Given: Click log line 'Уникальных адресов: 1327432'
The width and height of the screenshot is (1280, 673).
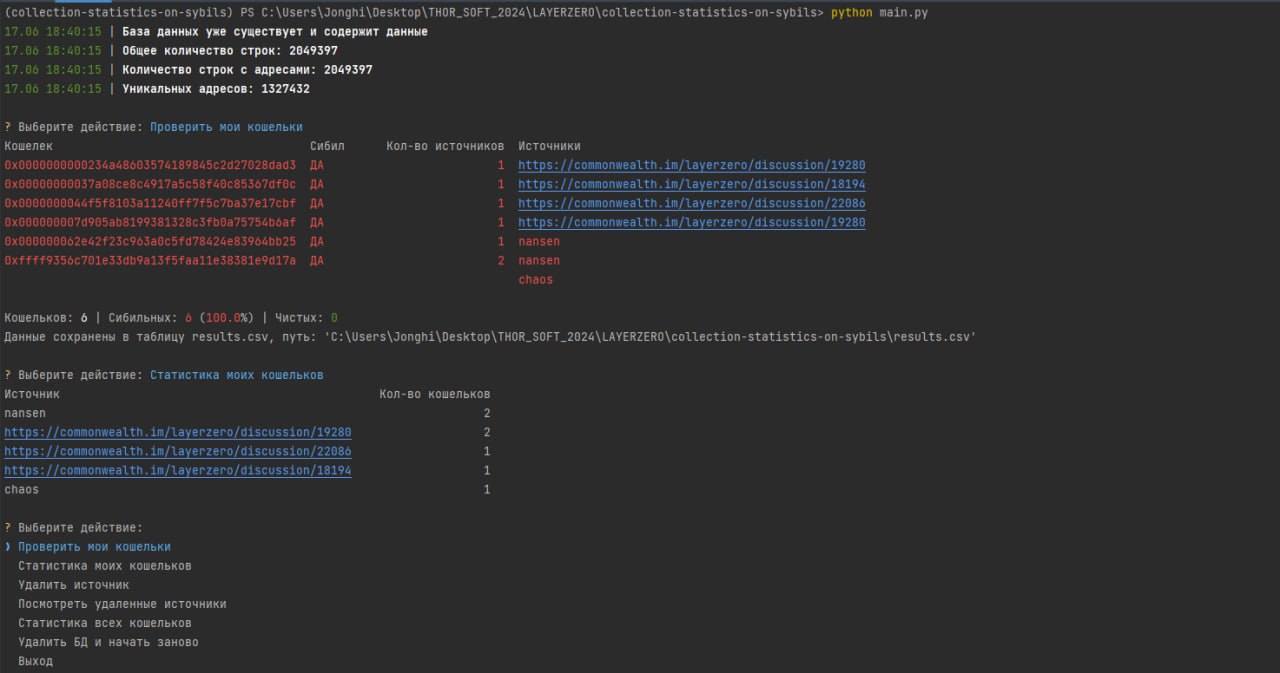Looking at the screenshot, I should 216,89.
